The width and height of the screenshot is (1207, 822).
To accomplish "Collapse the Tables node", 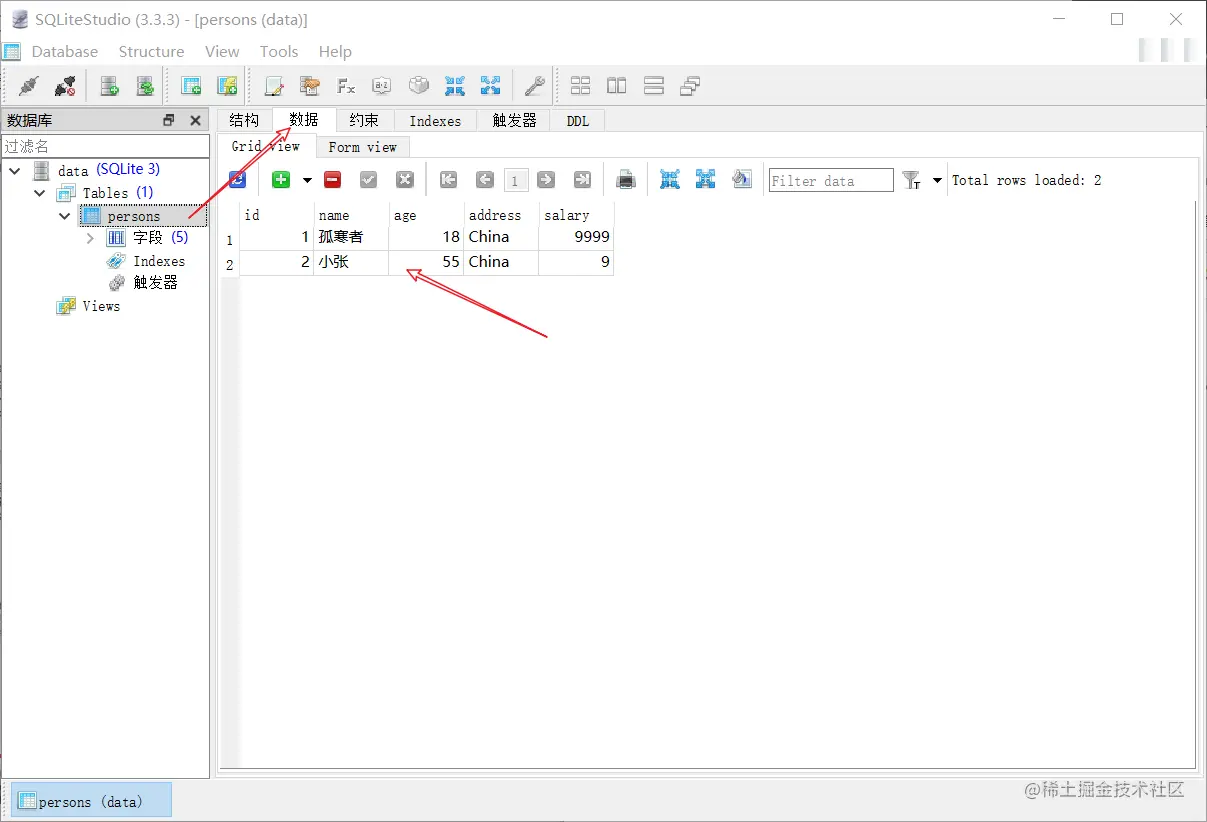I will [40, 193].
